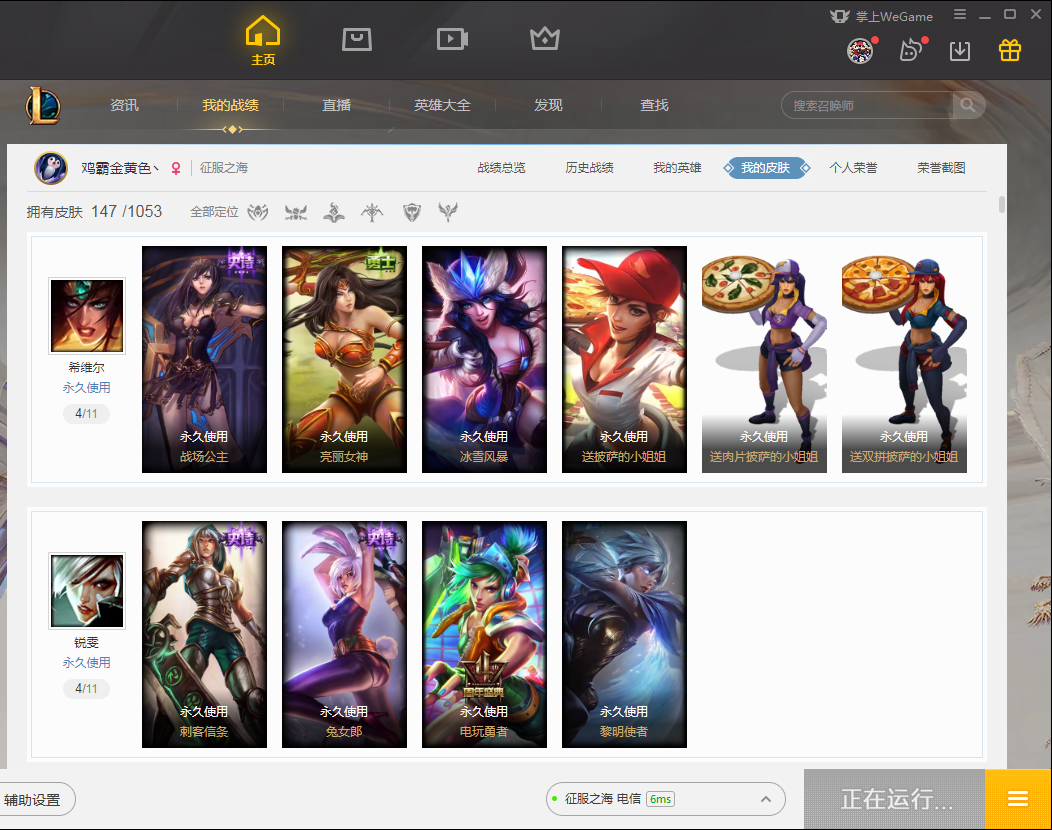Open the 刺客信条 skin thumbnail
Viewport: 1052px width, 830px height.
point(205,634)
